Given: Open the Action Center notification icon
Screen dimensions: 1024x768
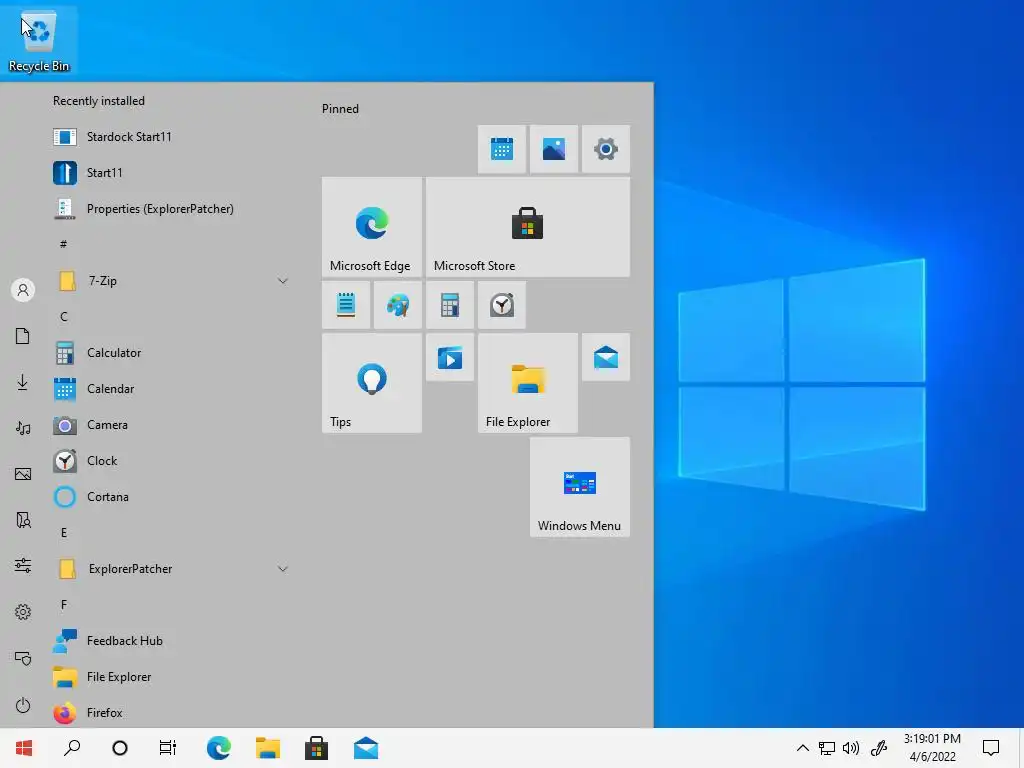Looking at the screenshot, I should click(x=991, y=748).
